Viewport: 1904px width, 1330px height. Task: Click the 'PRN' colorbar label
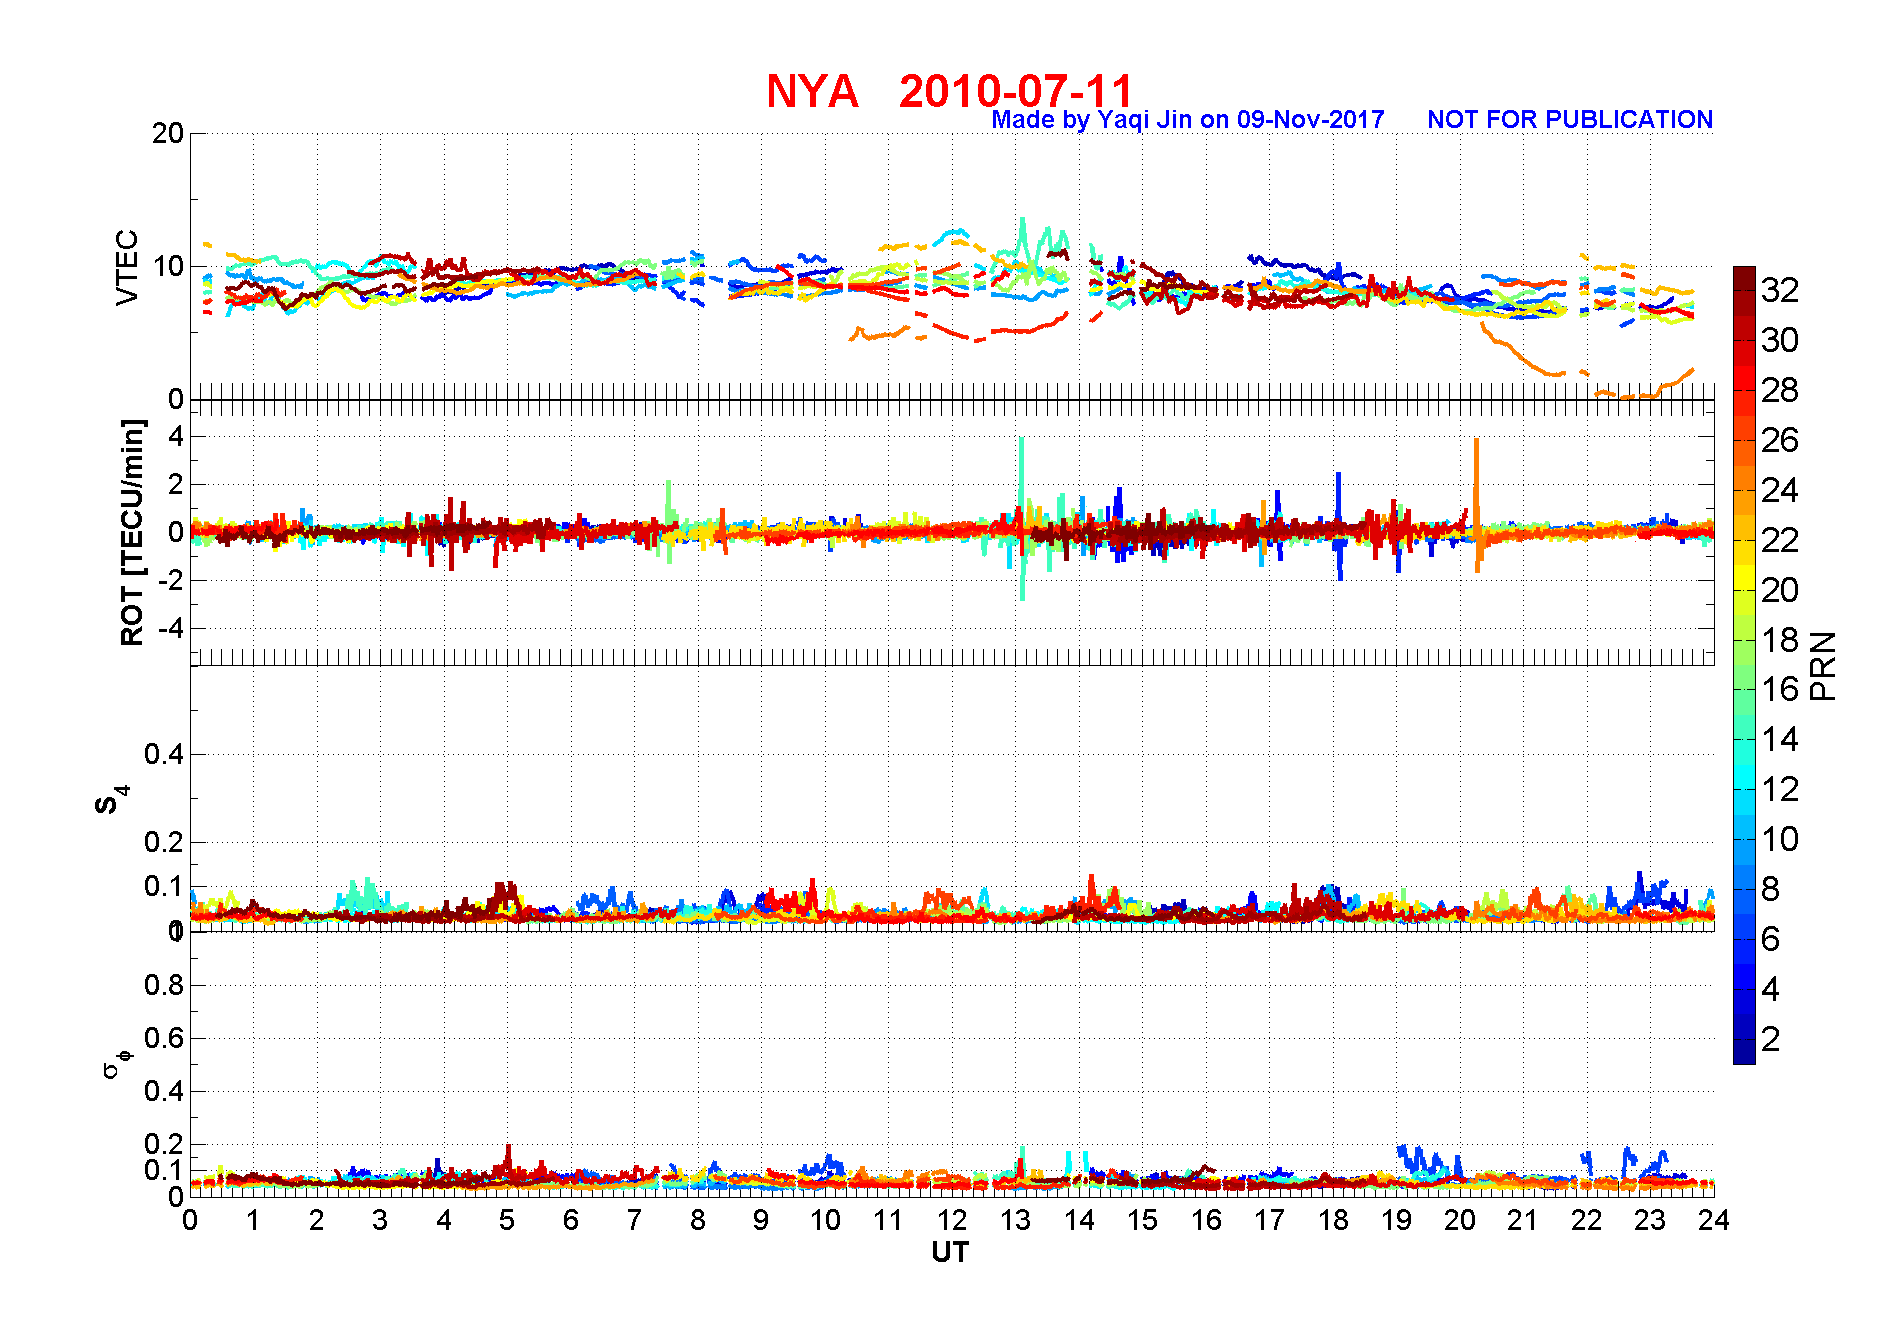[x=1824, y=665]
